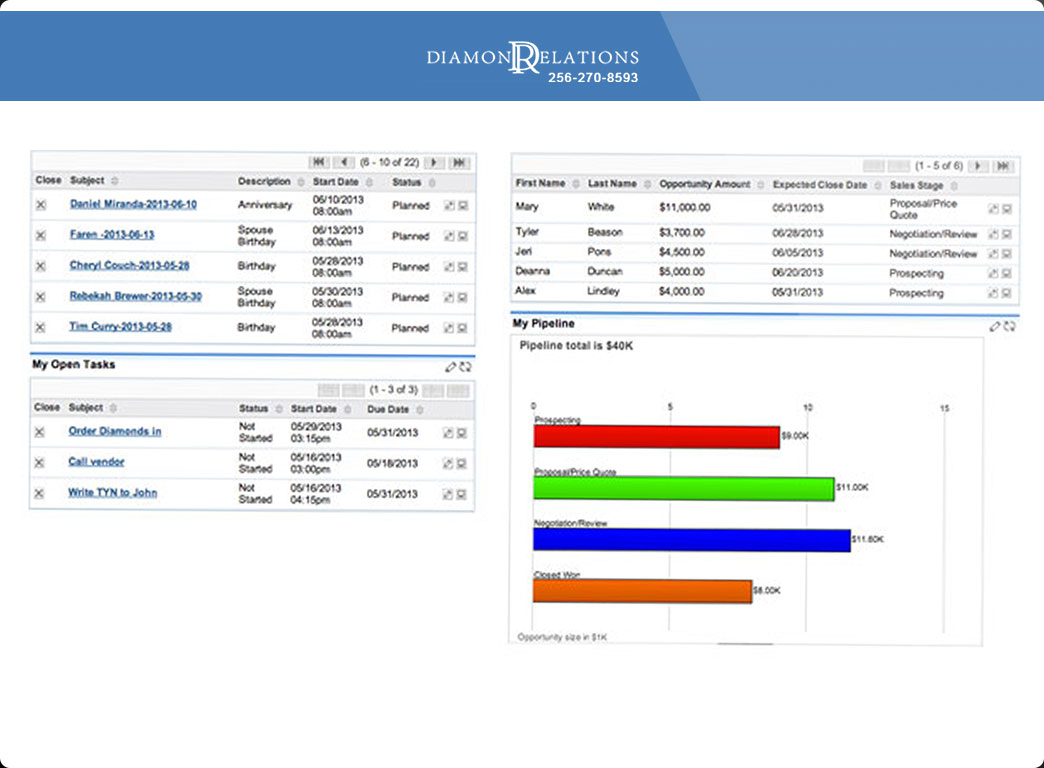
Task: Sort tasks by Due Date header
Action: (x=388, y=409)
